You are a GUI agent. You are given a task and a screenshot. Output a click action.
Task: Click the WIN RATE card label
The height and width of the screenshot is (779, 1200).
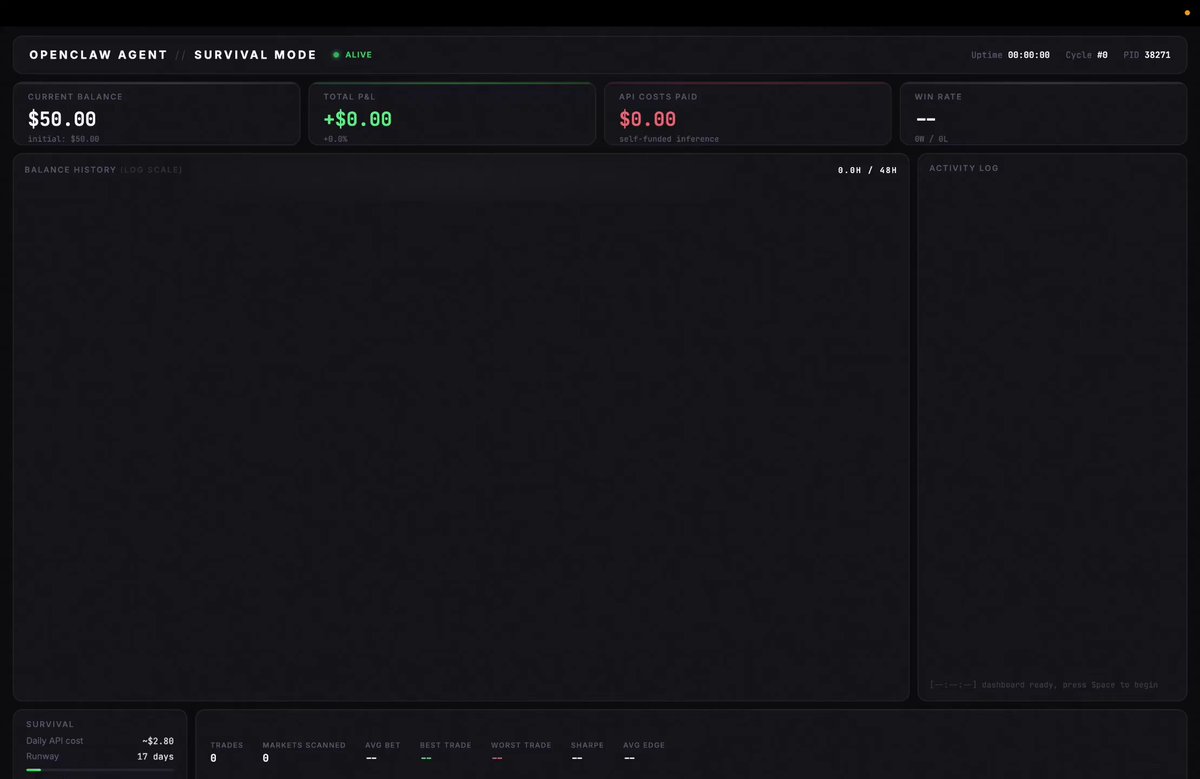click(938, 97)
